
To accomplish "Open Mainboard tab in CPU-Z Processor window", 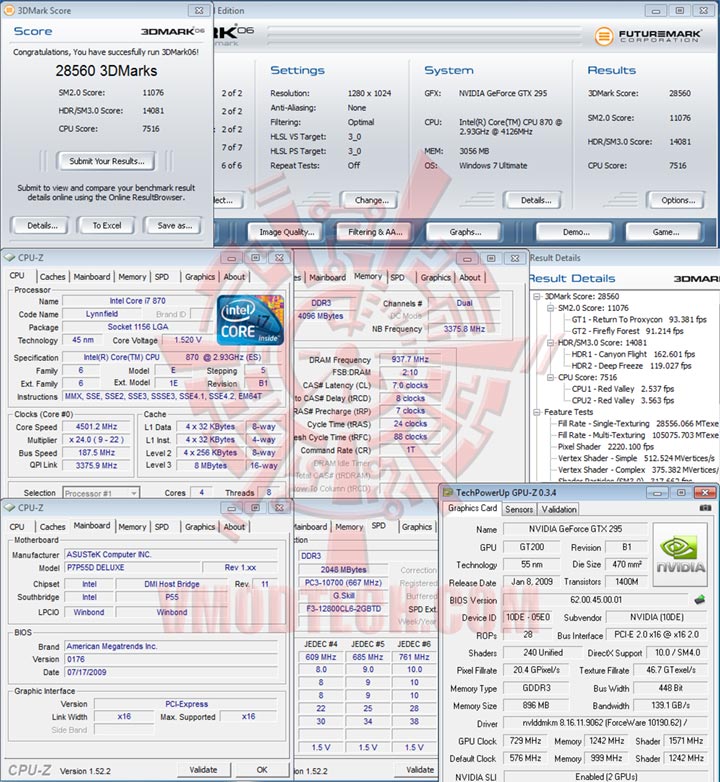I will [92, 277].
